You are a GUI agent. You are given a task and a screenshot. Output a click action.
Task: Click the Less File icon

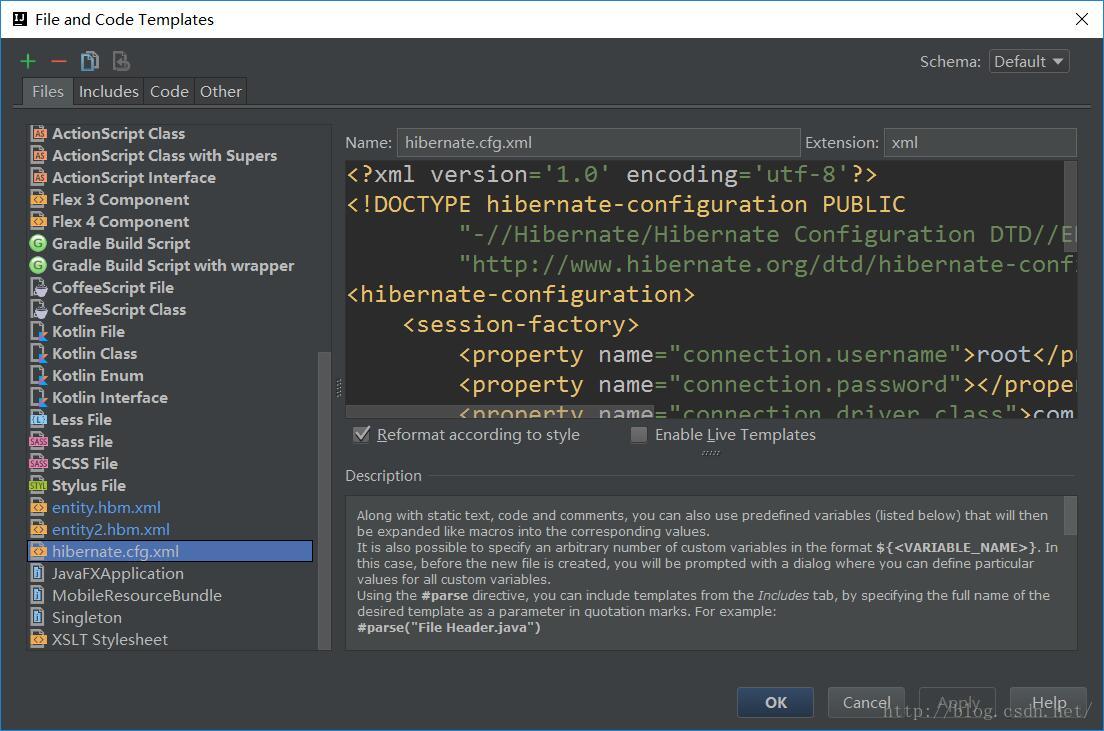[39, 419]
